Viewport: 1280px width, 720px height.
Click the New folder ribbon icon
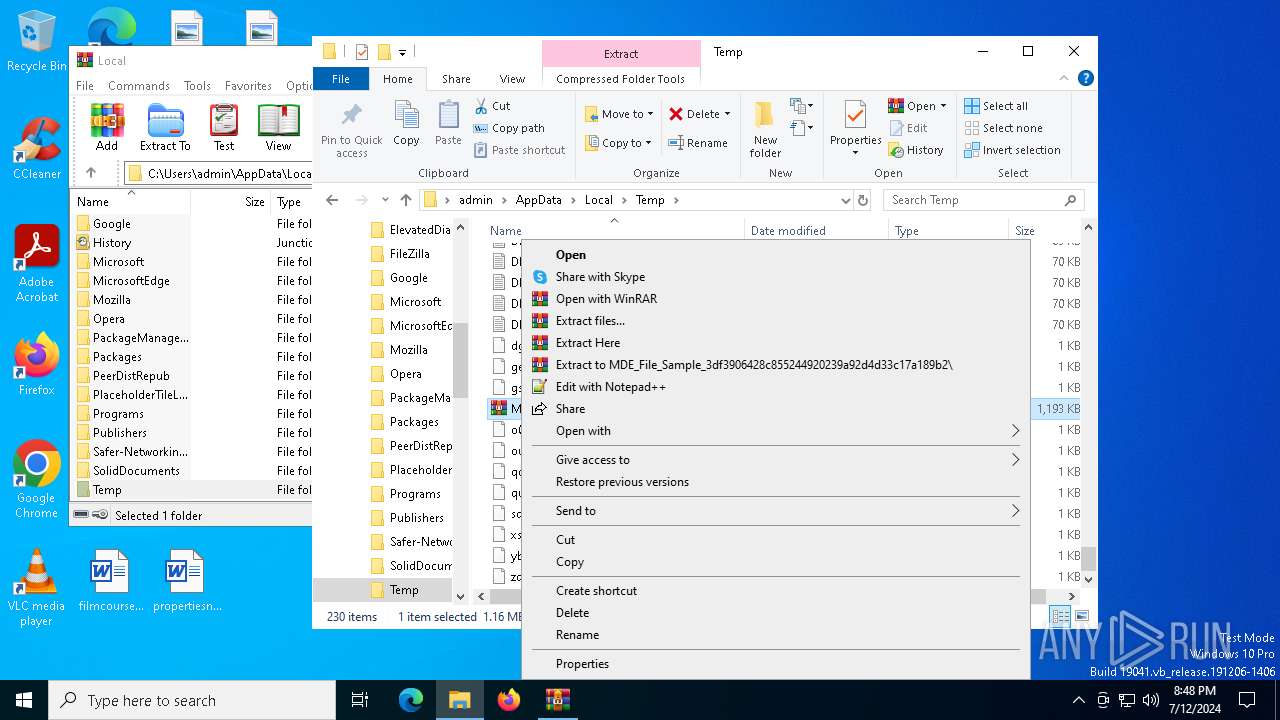pyautogui.click(x=765, y=129)
